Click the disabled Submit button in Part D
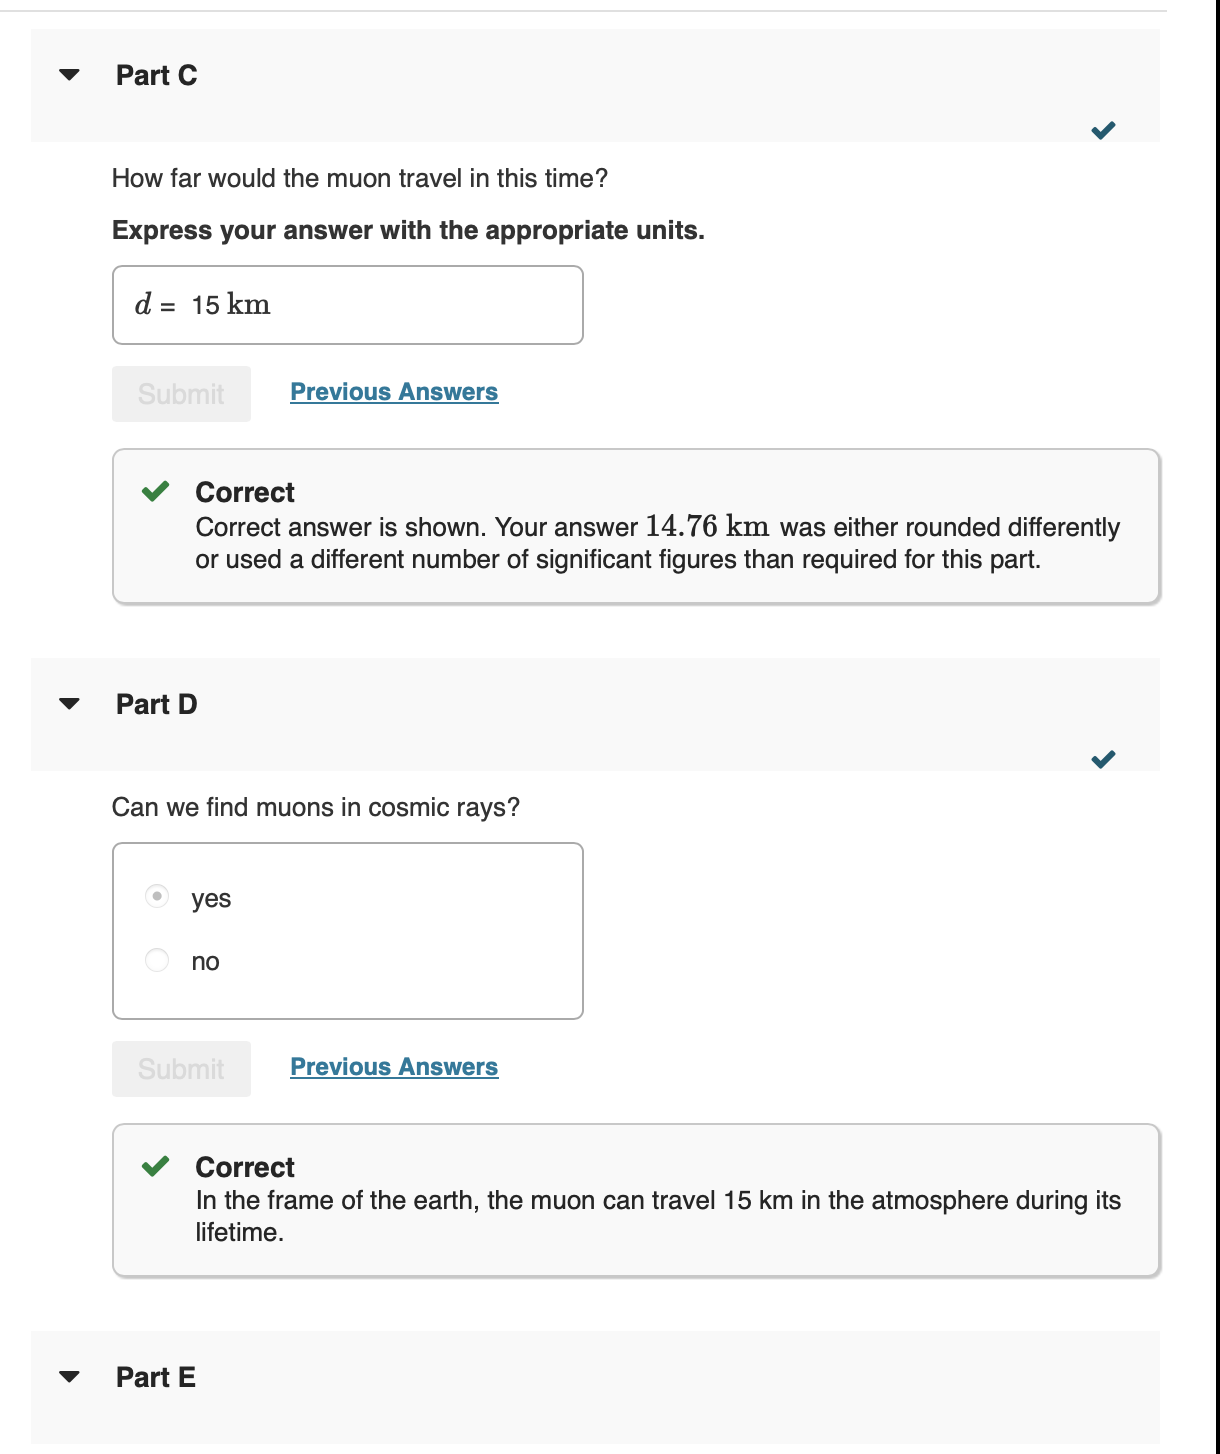 tap(181, 1069)
